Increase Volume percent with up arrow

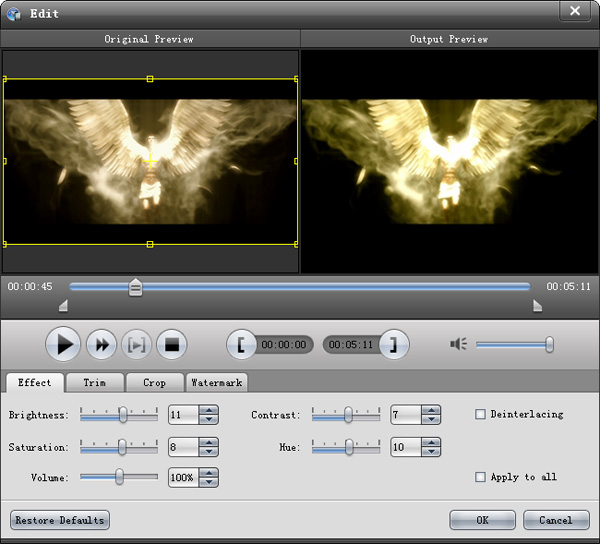(x=209, y=473)
